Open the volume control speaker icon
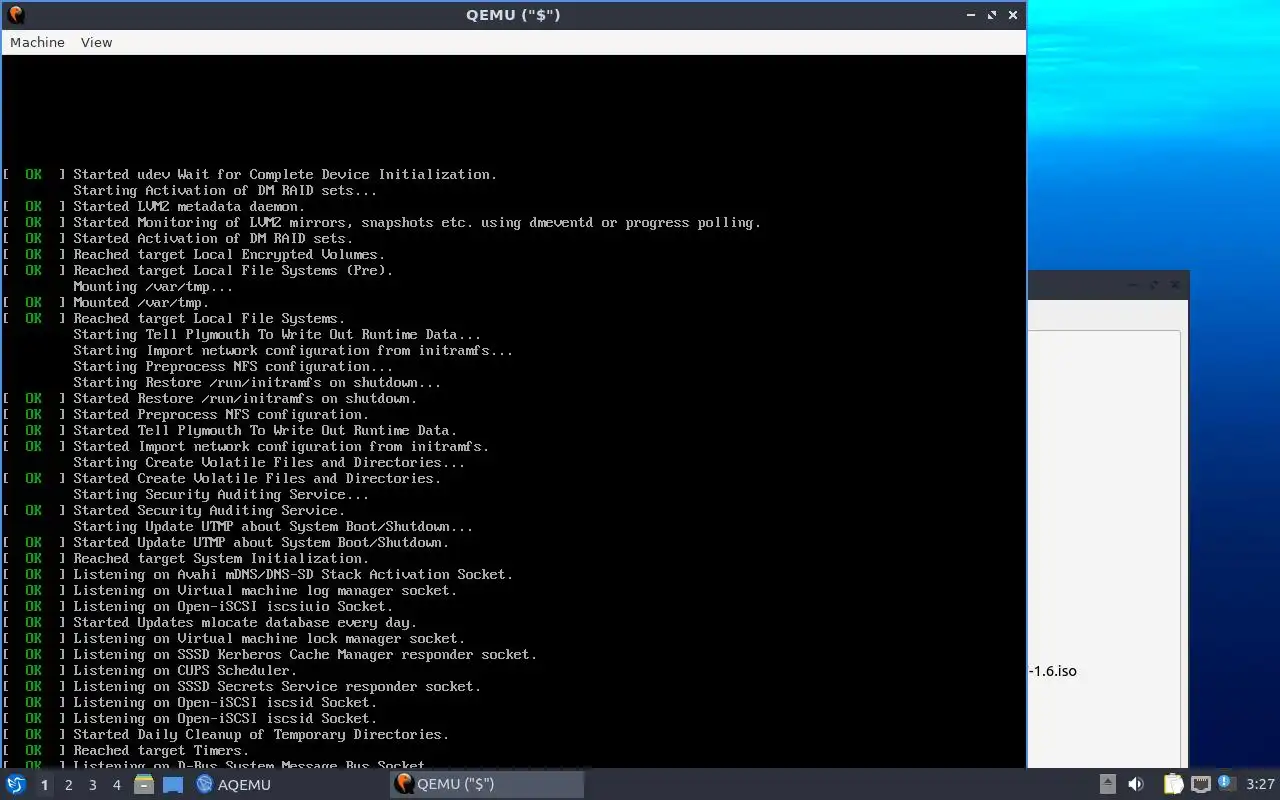1280x800 pixels. point(1136,784)
